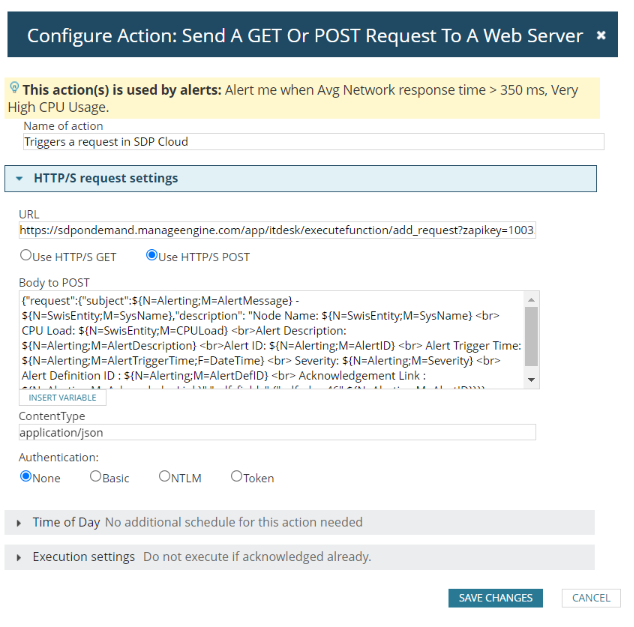This screenshot has width=634, height=627.
Task: Click the Name of action field
Action: pyautogui.click(x=314, y=142)
